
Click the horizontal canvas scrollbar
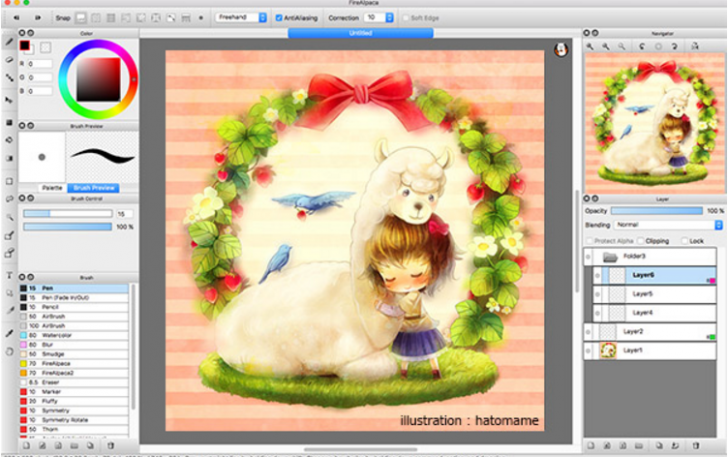point(361,450)
